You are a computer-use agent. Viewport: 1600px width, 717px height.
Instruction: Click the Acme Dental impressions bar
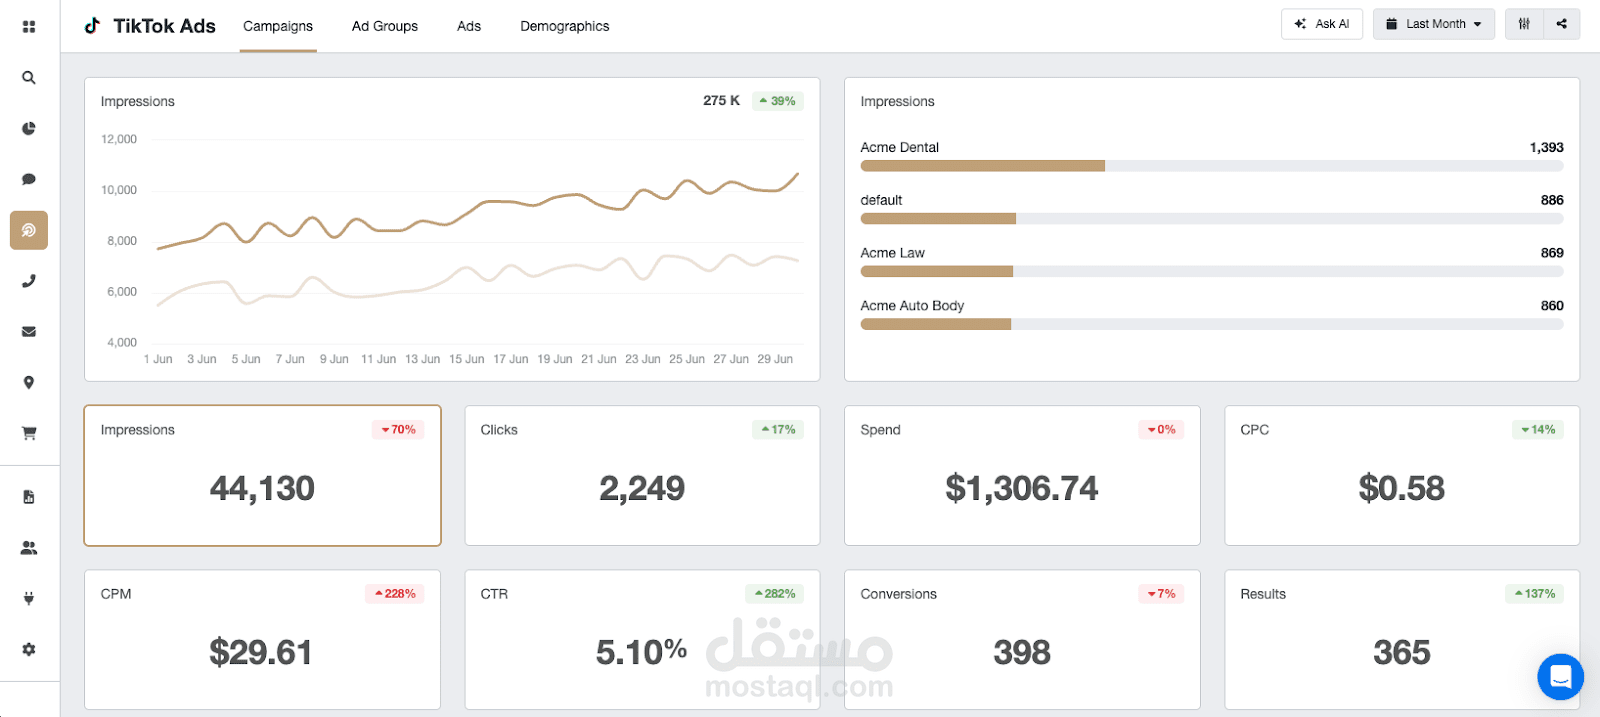pos(1212,166)
